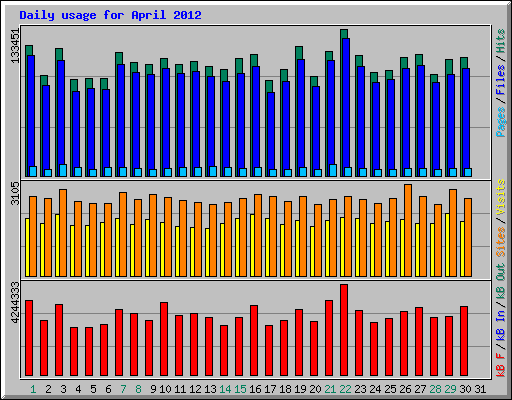Click the 'Files' legend label
Image resolution: width=512 pixels, height=400 pixels.
pyautogui.click(x=501, y=80)
